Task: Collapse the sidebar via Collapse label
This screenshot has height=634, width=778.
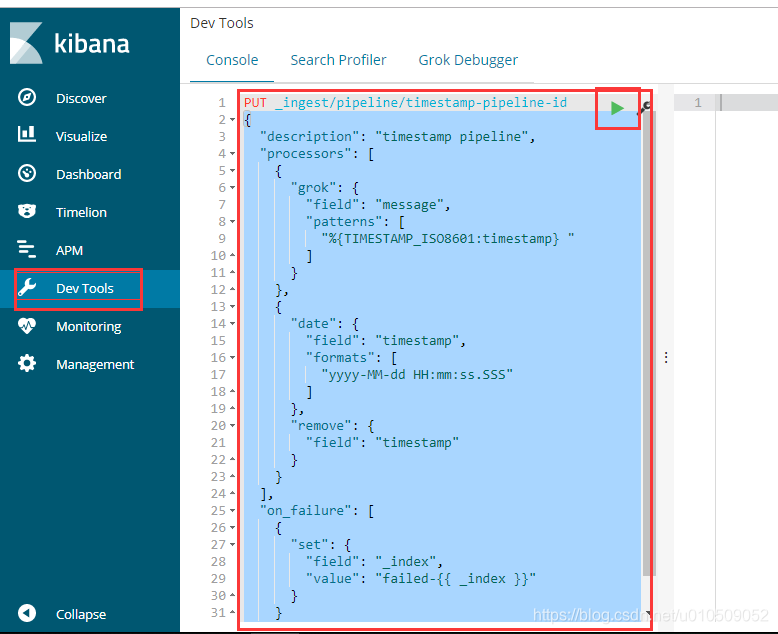Action: [81, 614]
